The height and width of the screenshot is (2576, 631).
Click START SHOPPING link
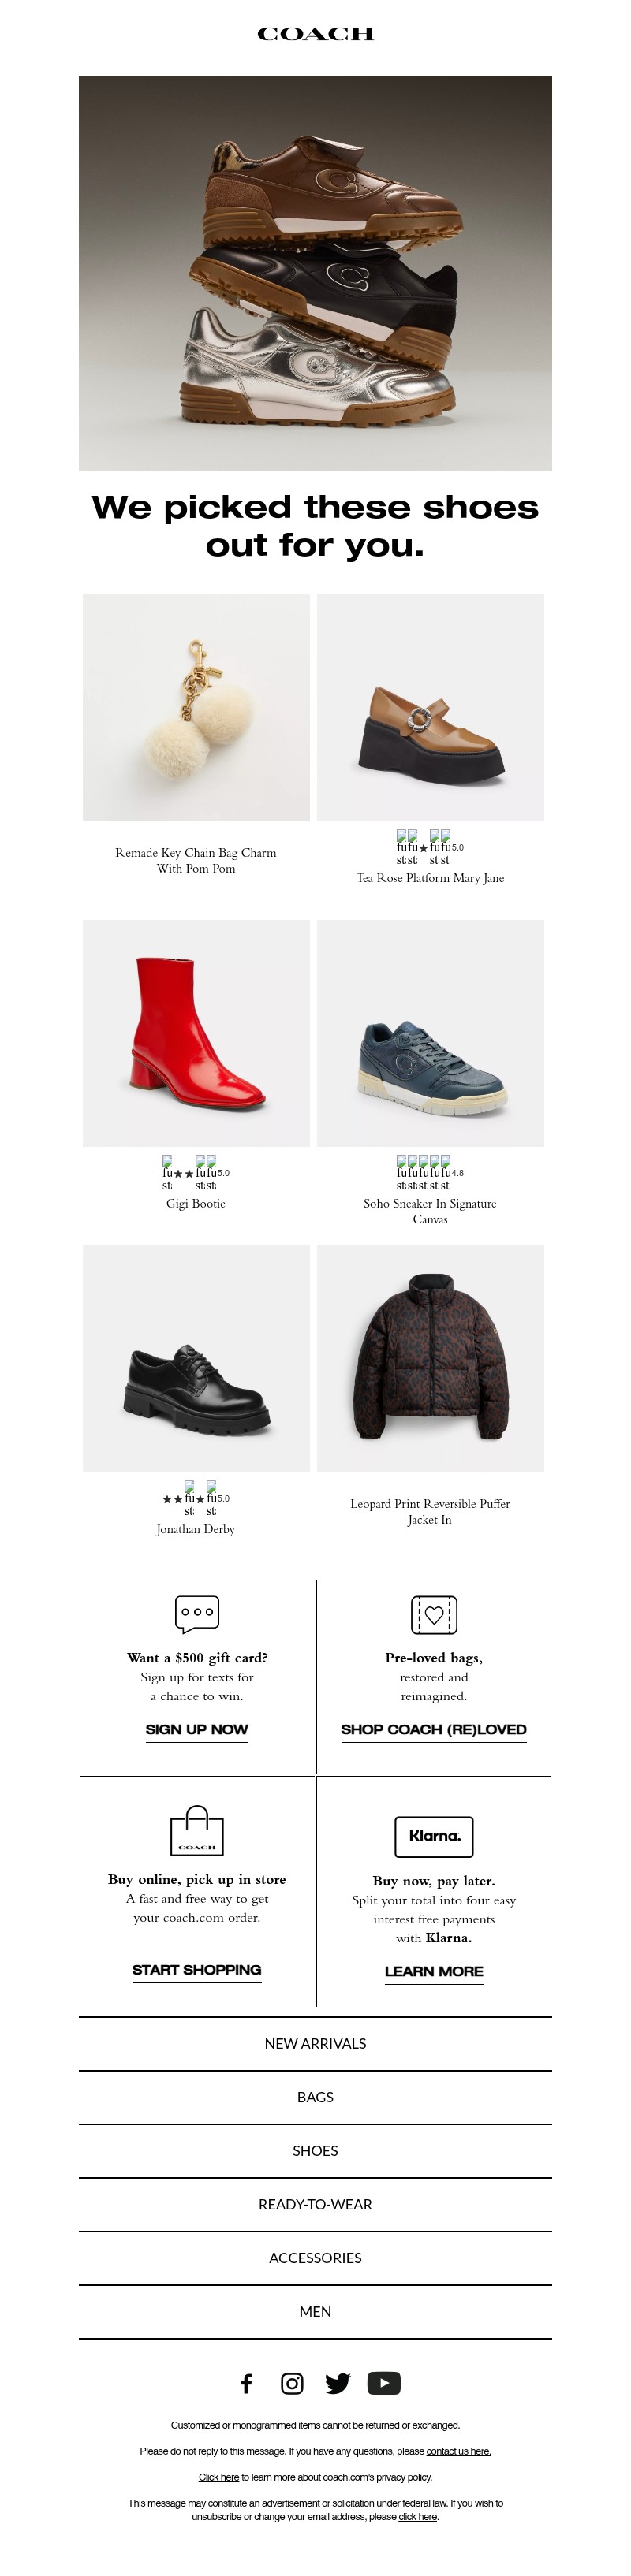point(197,1969)
